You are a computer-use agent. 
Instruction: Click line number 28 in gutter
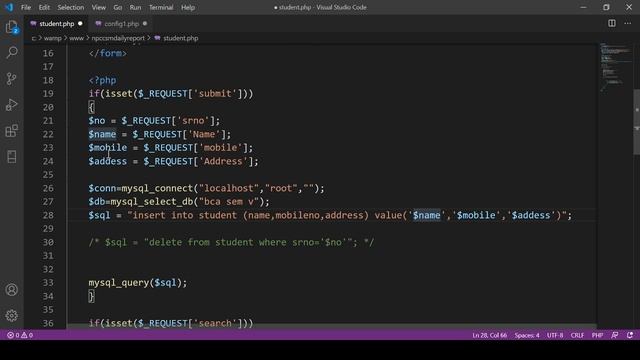(48, 215)
